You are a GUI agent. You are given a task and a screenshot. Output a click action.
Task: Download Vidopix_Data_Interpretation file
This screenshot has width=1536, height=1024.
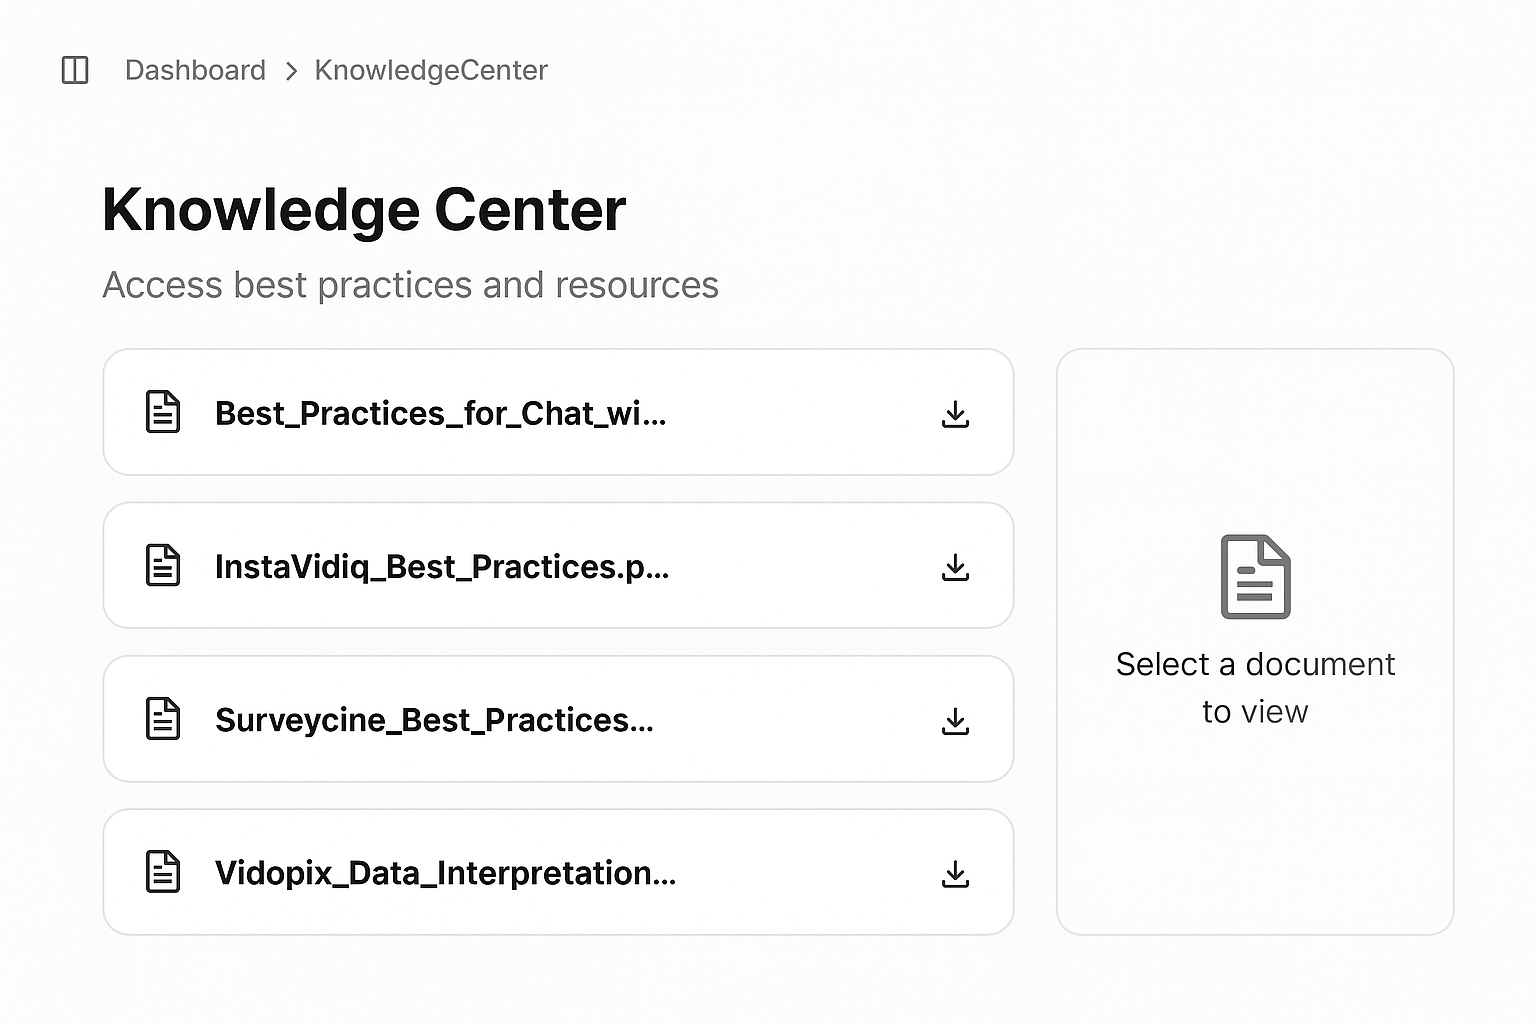(x=955, y=873)
